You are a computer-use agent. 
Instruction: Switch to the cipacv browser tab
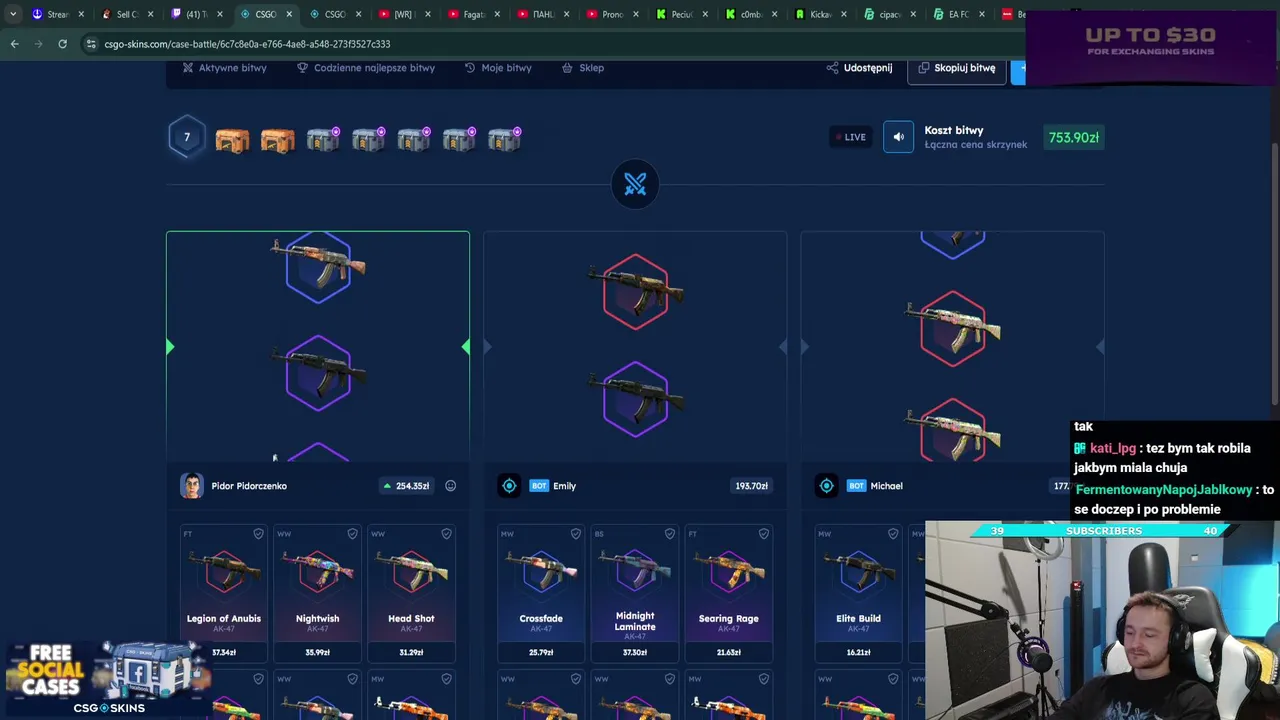(x=888, y=14)
